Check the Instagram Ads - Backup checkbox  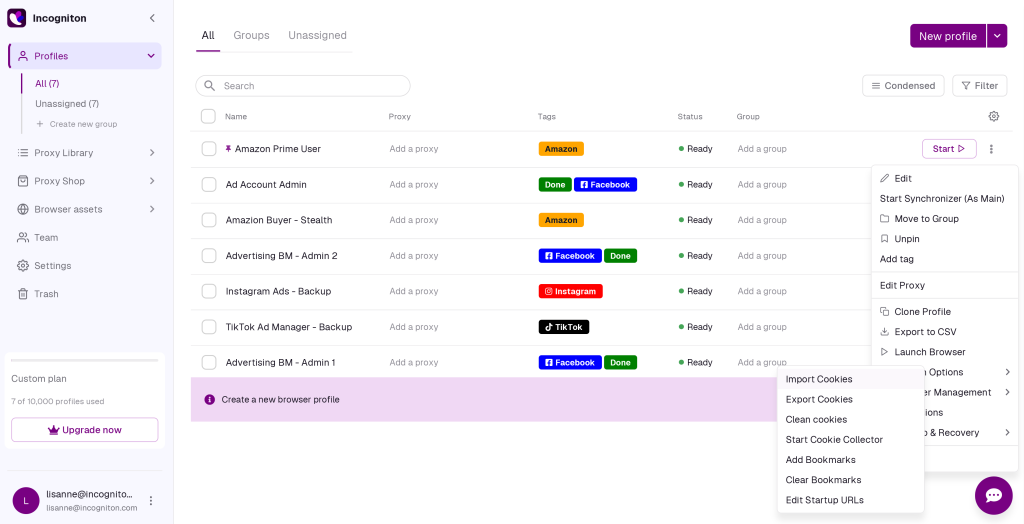[209, 291]
